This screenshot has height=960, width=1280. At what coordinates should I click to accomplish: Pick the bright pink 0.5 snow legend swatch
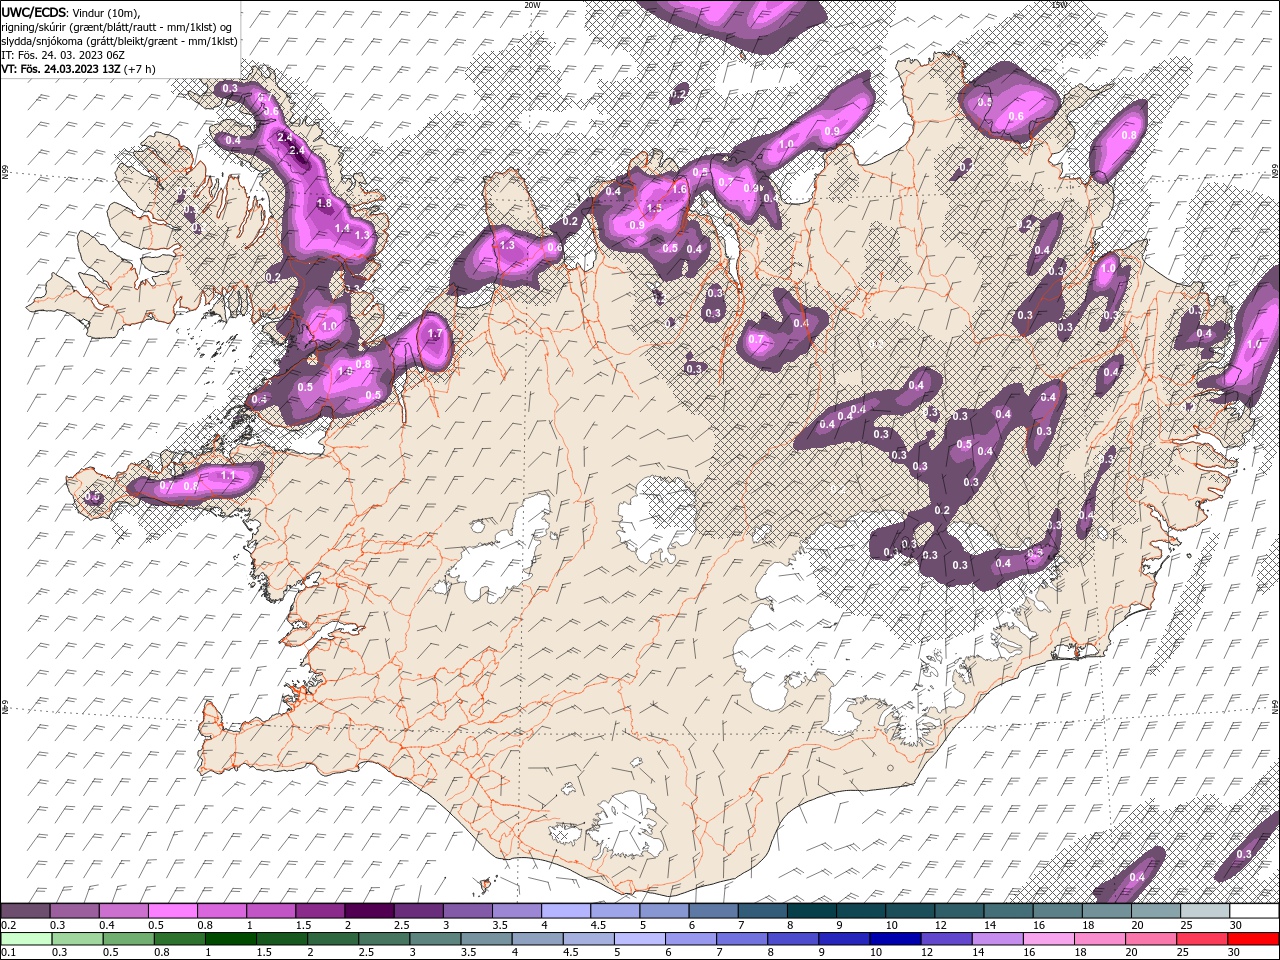click(x=172, y=911)
